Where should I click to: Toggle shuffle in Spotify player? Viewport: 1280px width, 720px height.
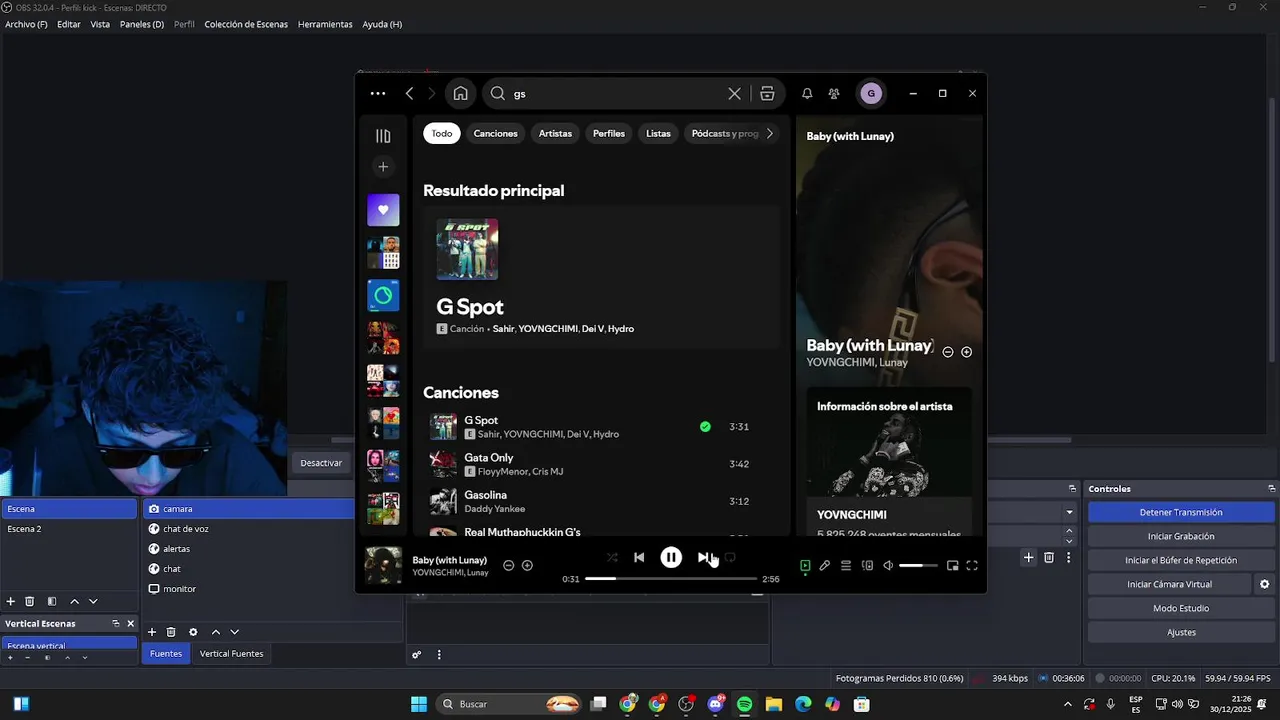(x=612, y=557)
